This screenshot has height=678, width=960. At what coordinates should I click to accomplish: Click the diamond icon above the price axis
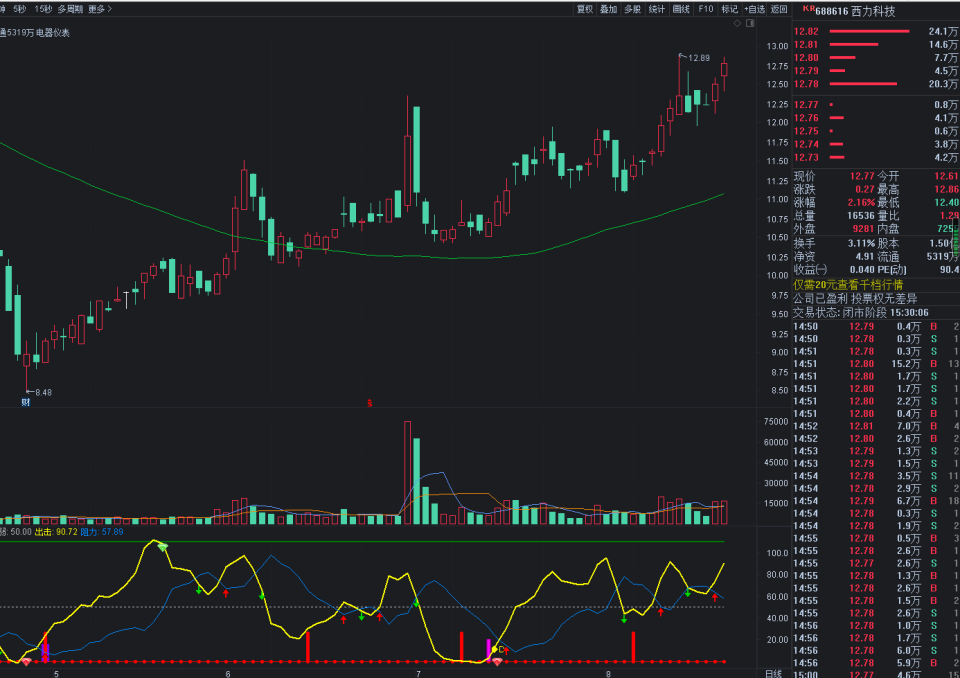(x=737, y=23)
